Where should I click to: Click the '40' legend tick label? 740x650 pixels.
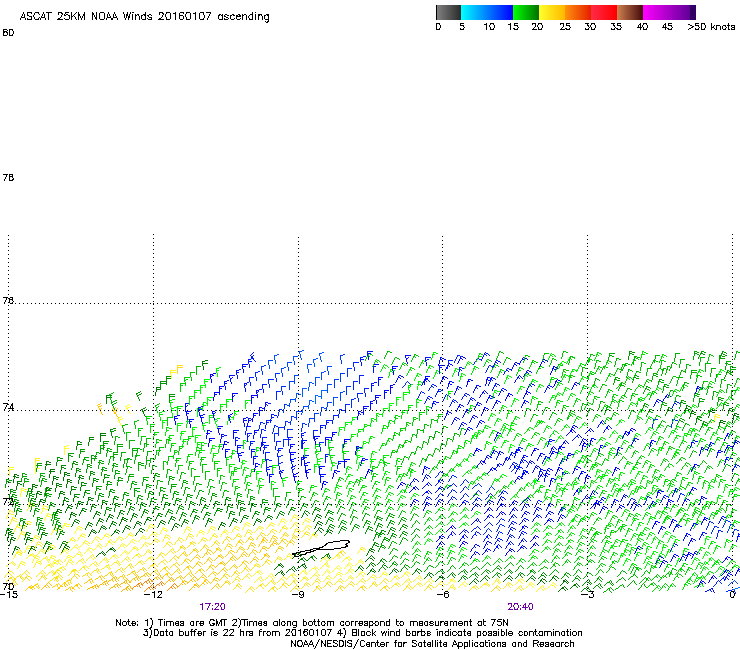(x=642, y=27)
